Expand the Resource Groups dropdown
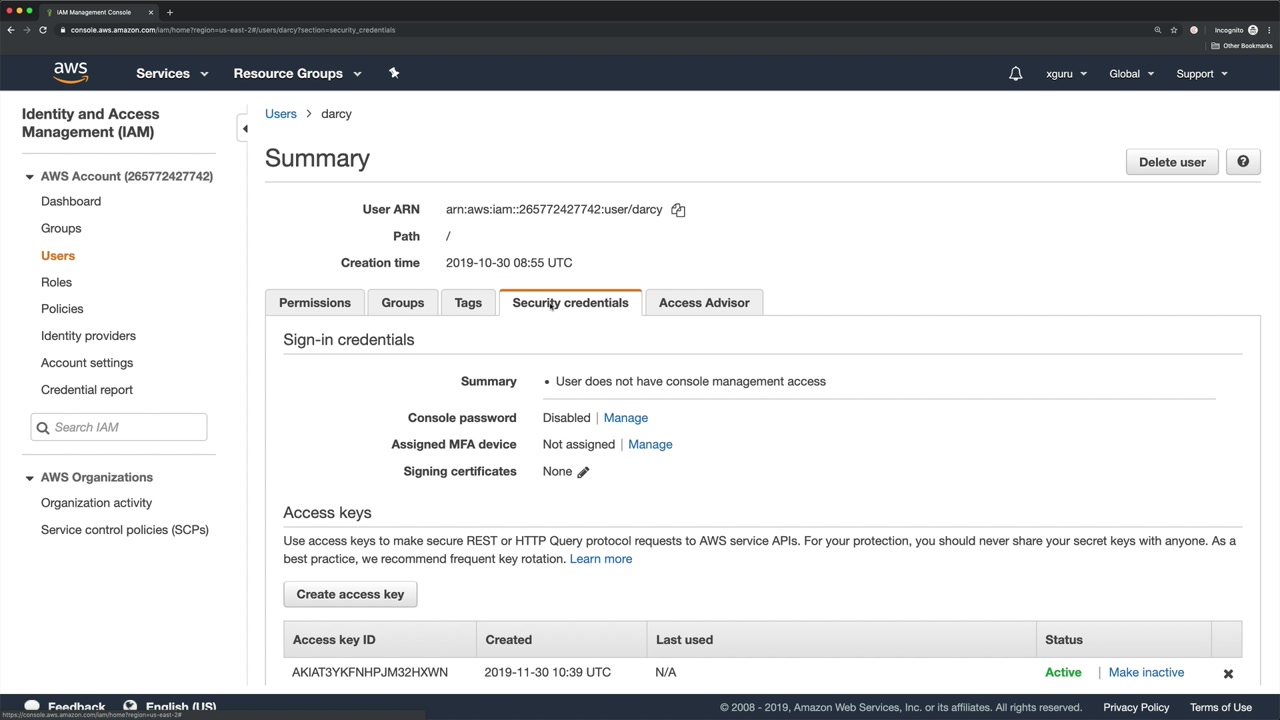This screenshot has height=720, width=1280. 297,73
